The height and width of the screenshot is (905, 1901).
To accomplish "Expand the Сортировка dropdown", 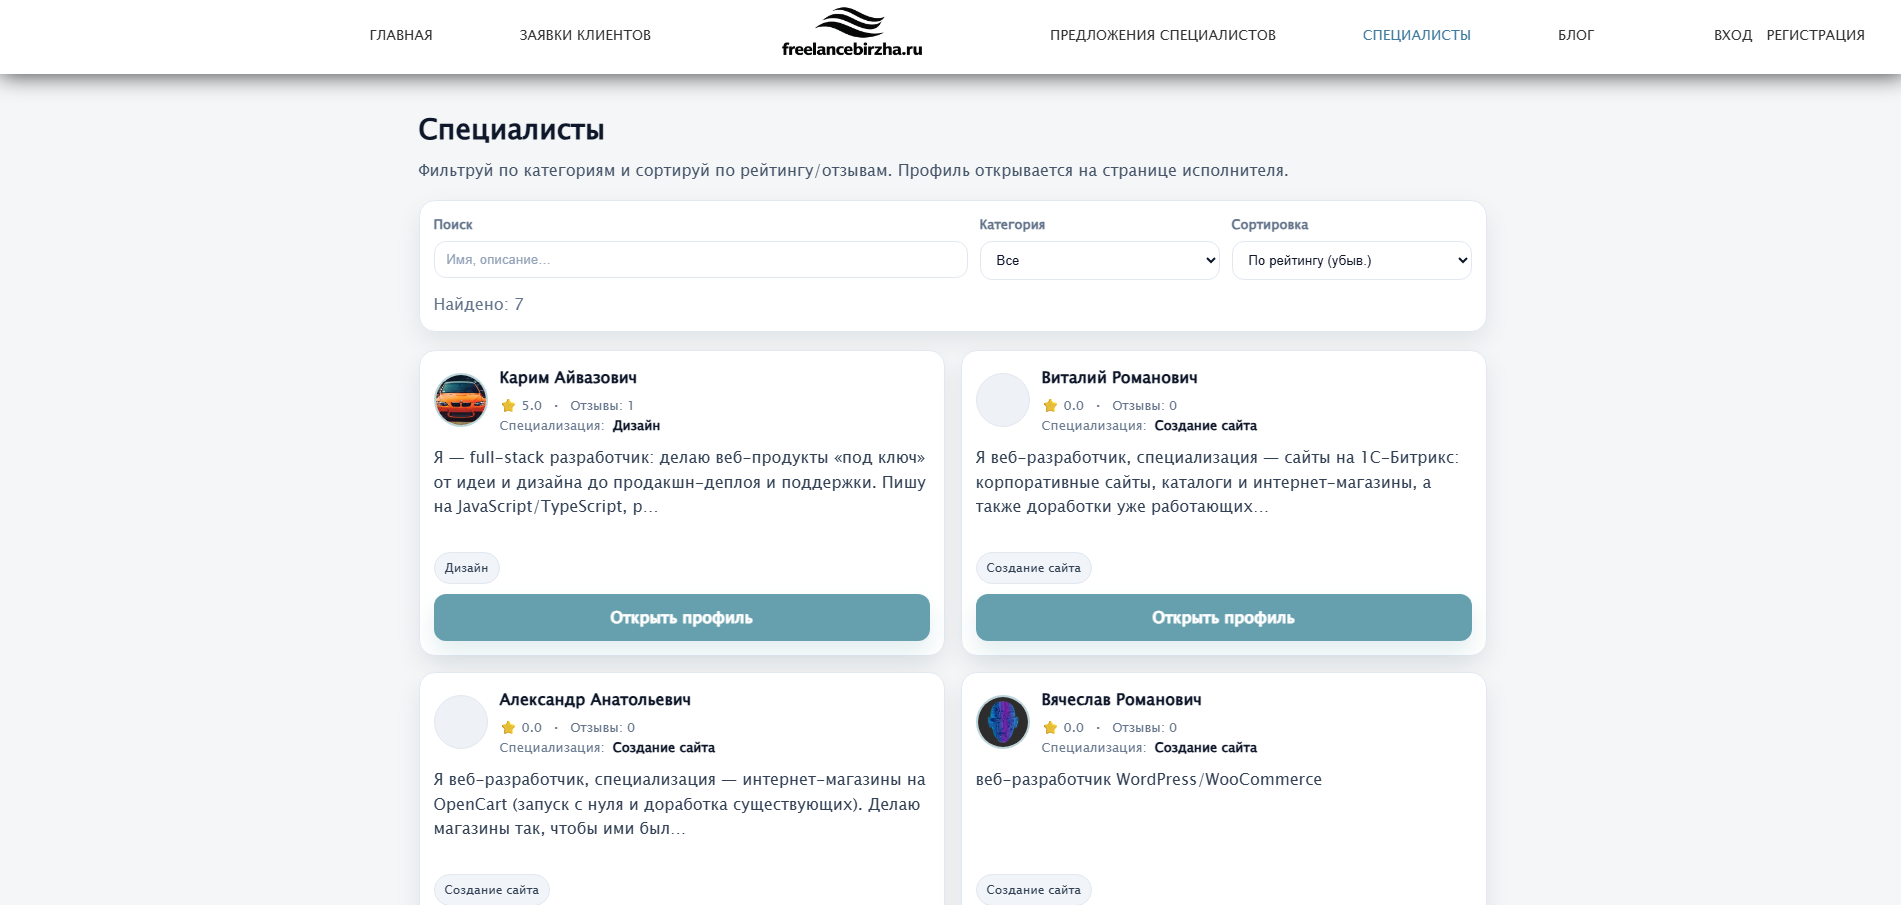I will click(x=1351, y=260).
